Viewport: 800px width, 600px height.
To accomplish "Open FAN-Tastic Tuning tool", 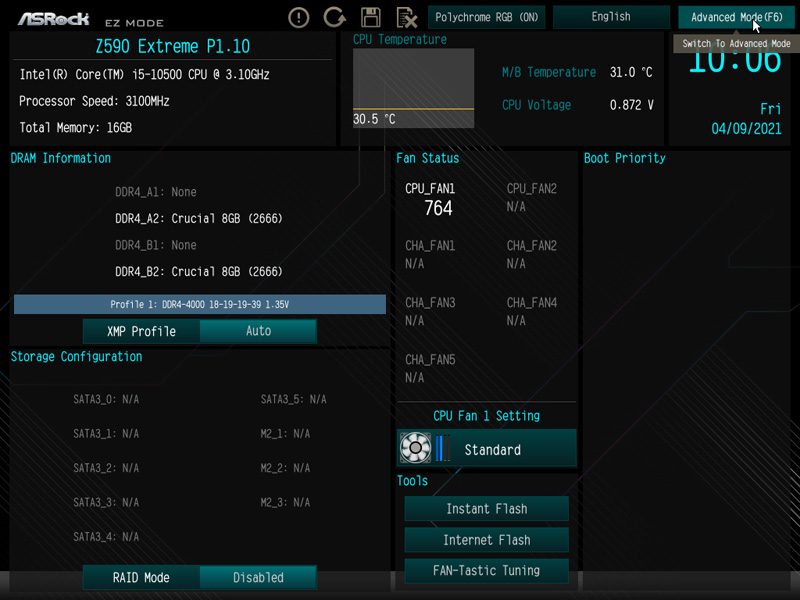I will 487,570.
